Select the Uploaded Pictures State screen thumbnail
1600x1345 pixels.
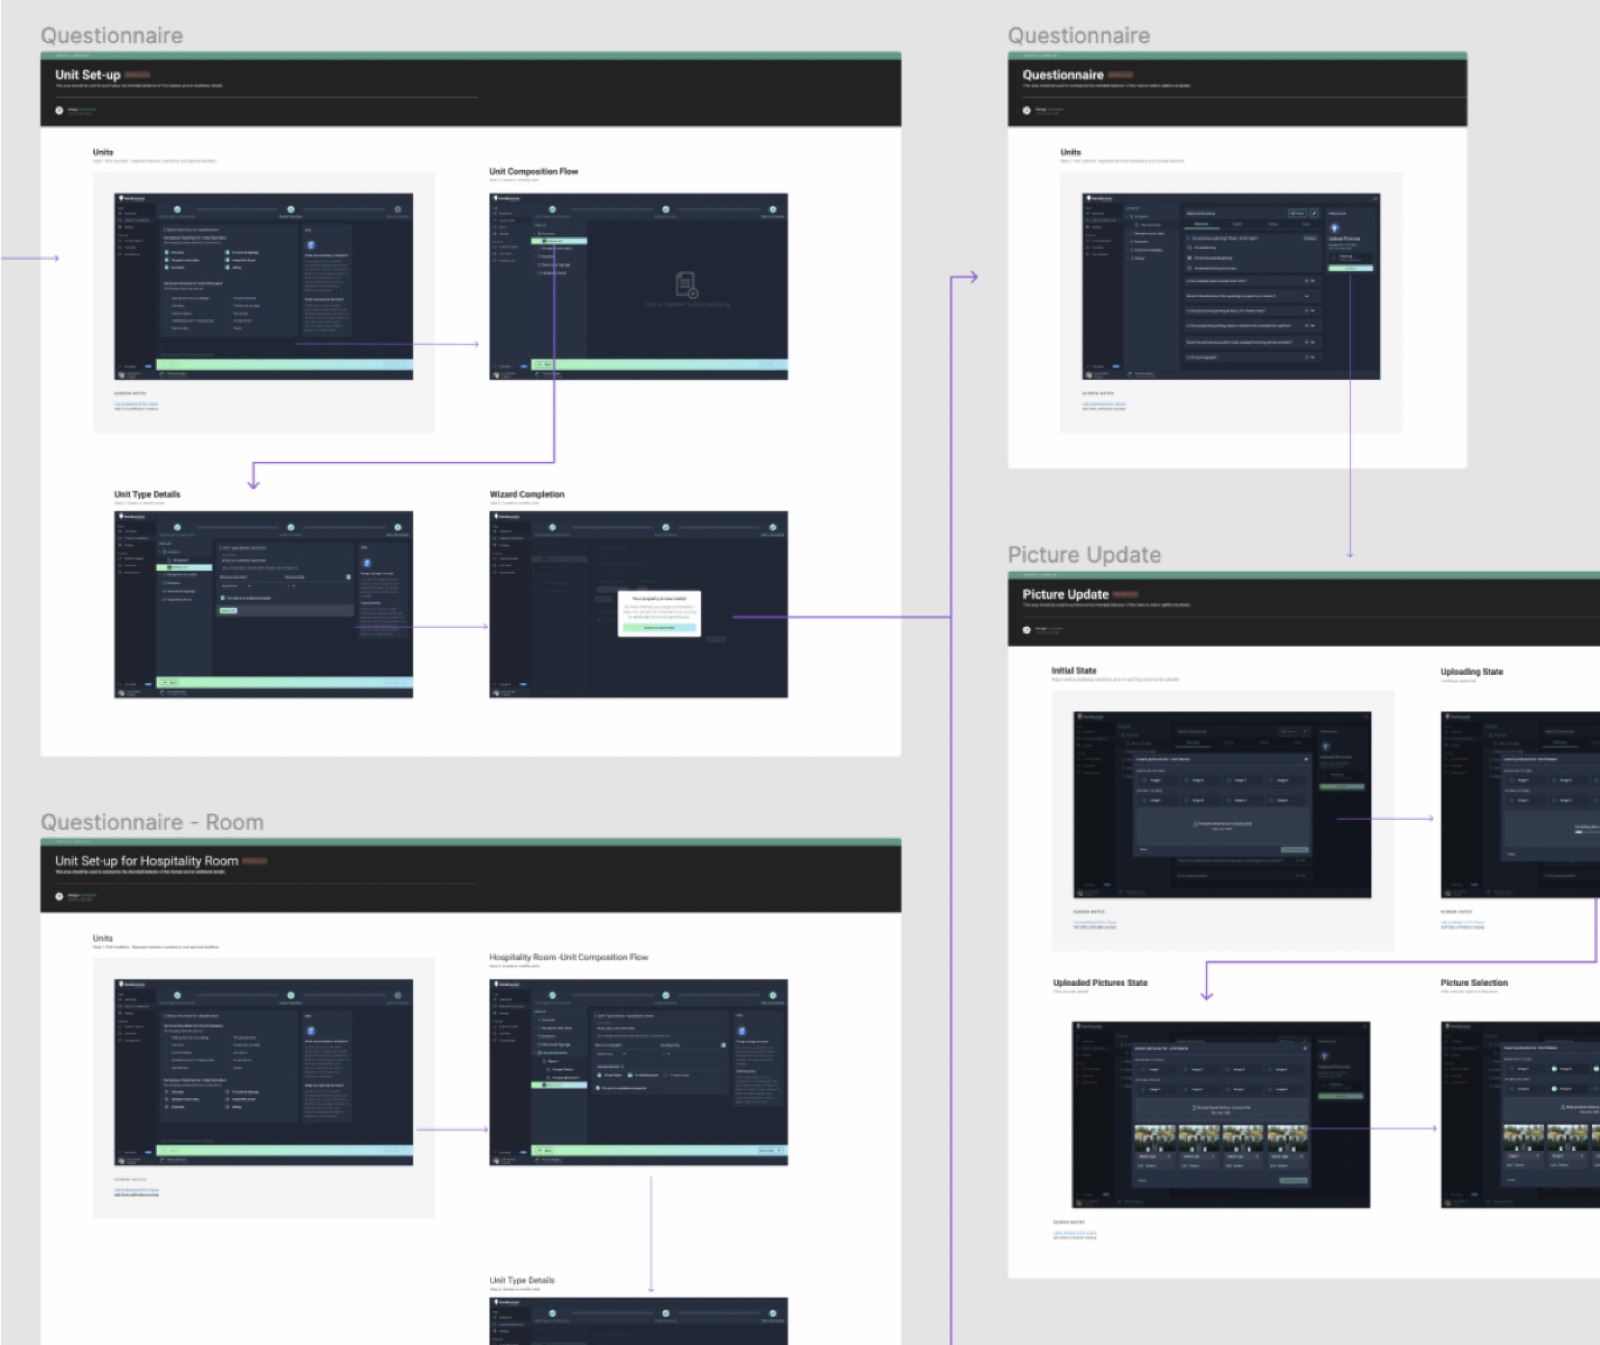coord(1221,1115)
